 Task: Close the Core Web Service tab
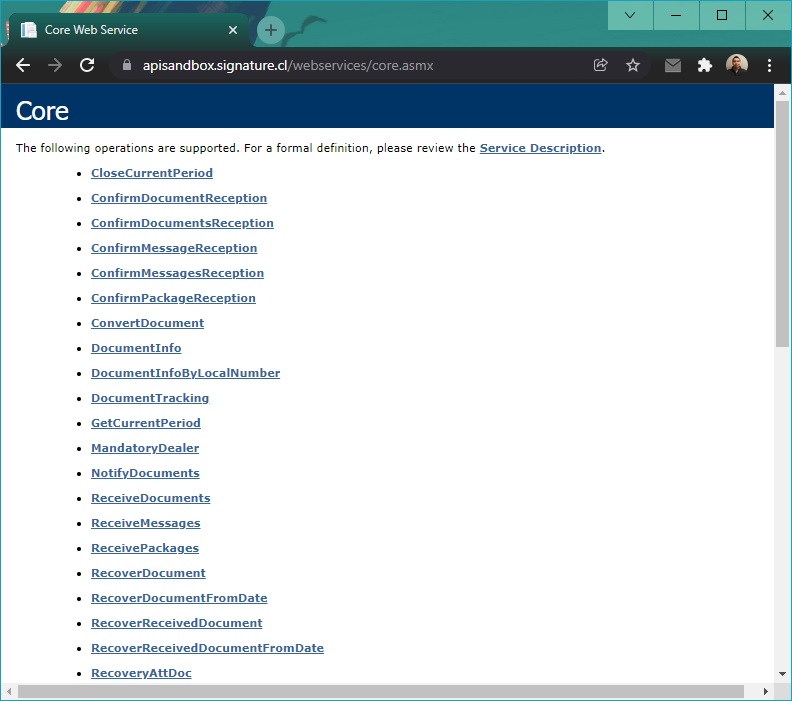click(233, 30)
